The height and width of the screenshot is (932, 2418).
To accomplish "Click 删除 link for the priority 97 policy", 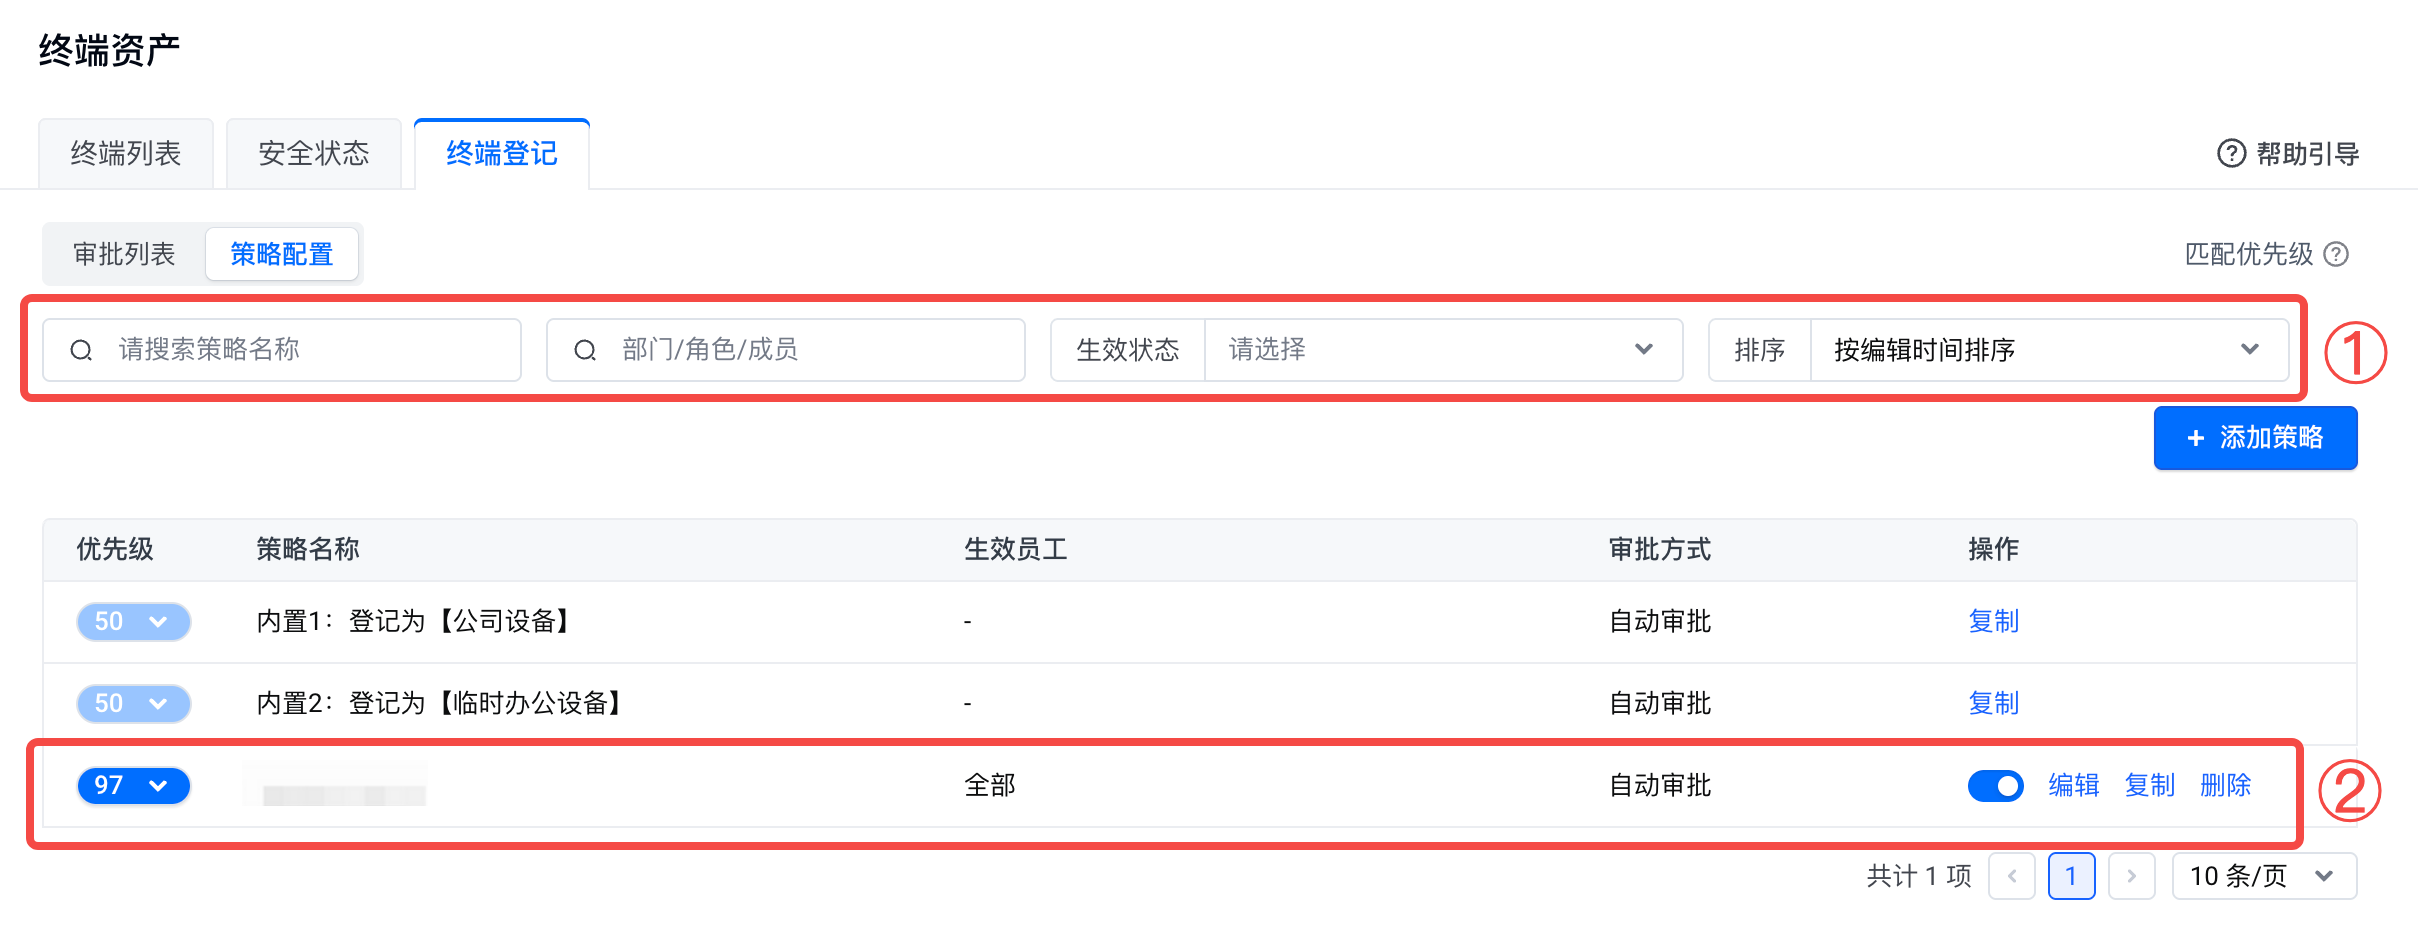I will 2226,786.
